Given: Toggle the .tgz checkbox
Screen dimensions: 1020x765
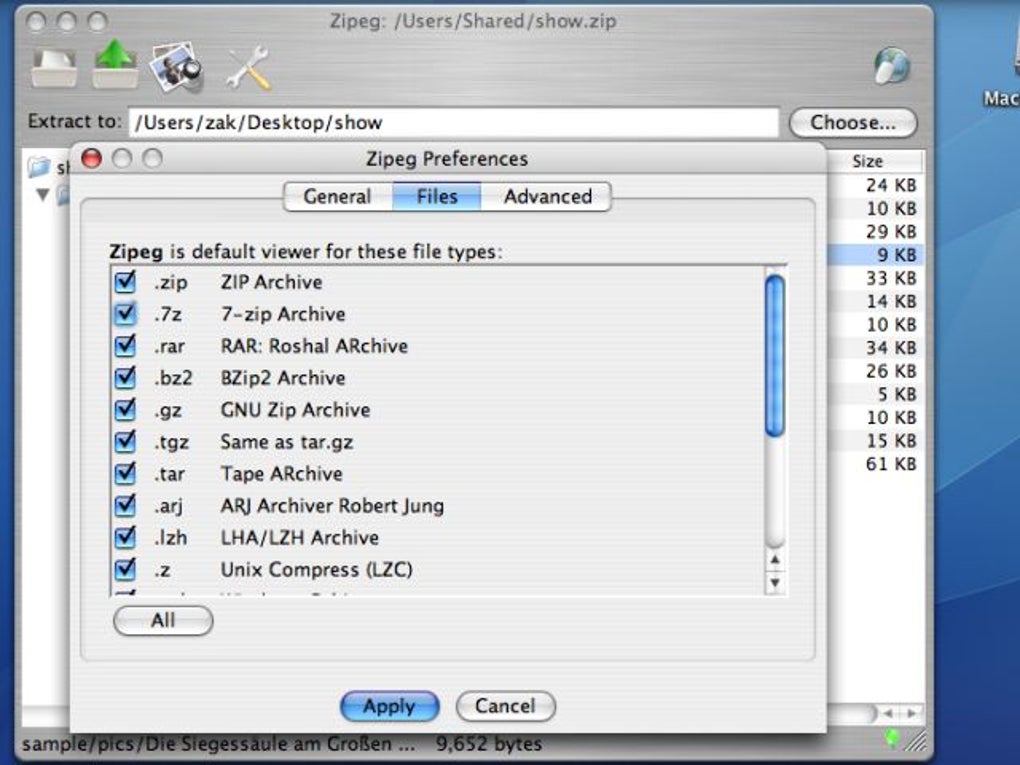Looking at the screenshot, I should coord(125,441).
